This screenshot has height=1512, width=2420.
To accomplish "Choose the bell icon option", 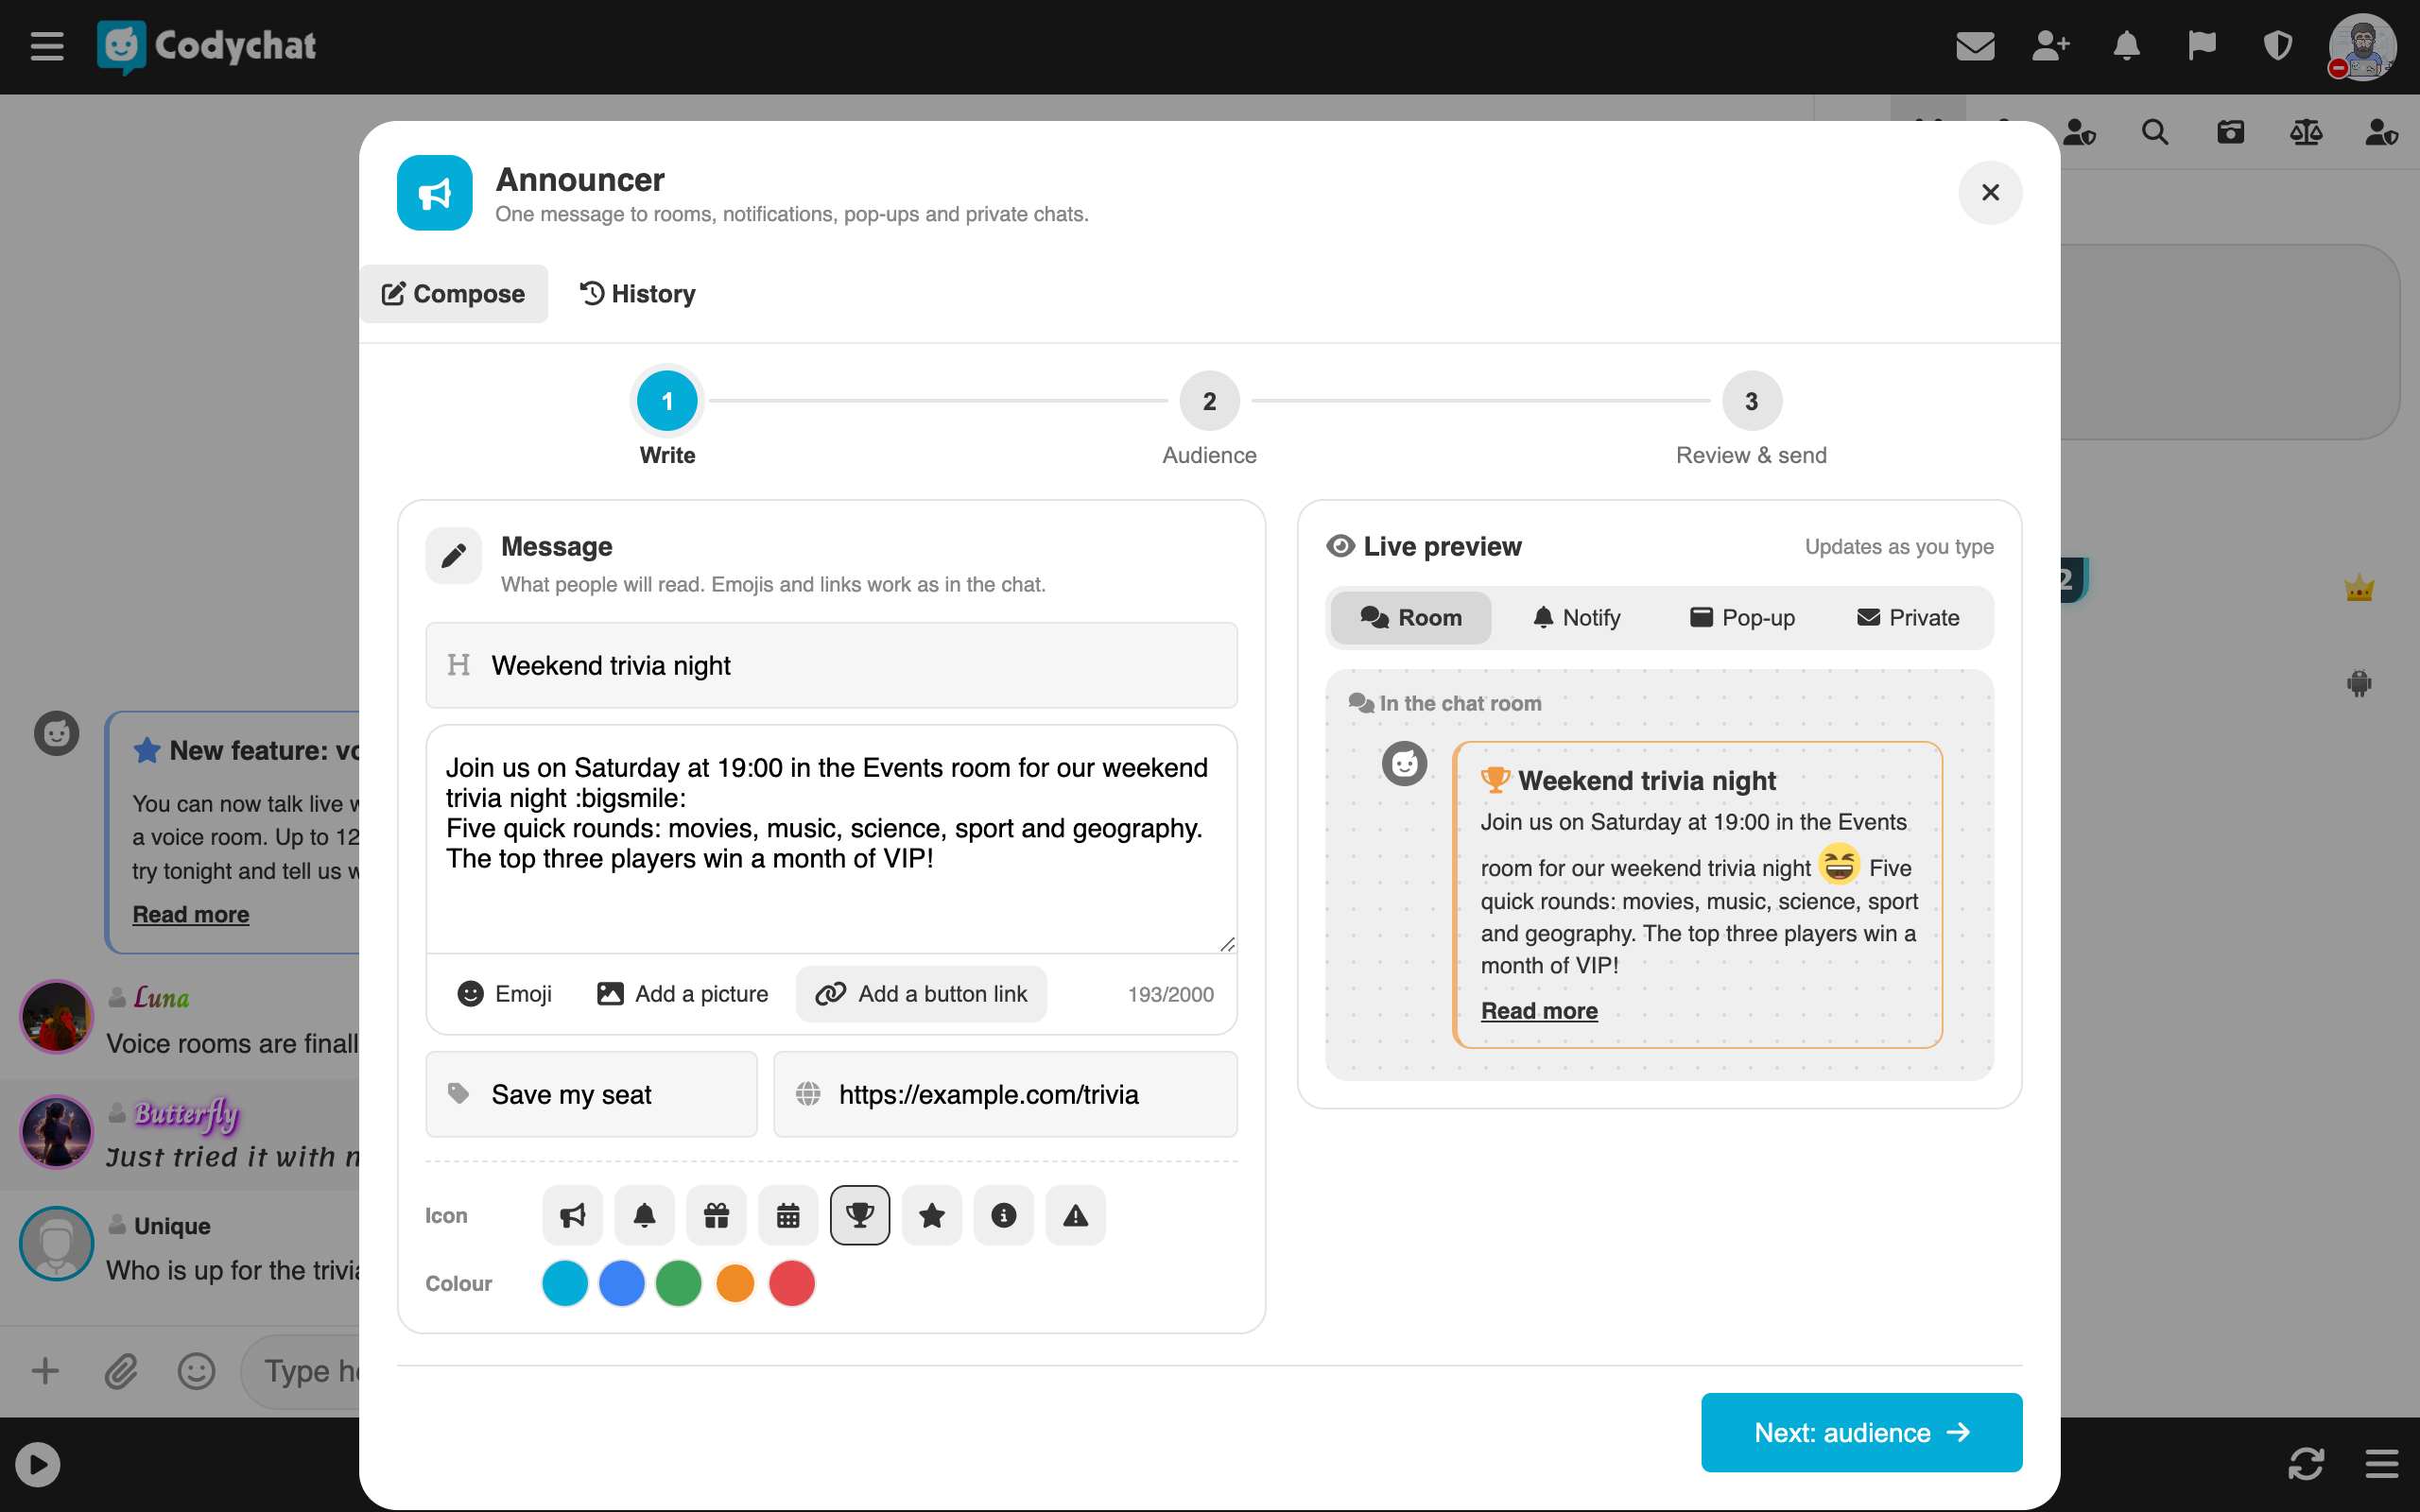I will tap(644, 1215).
